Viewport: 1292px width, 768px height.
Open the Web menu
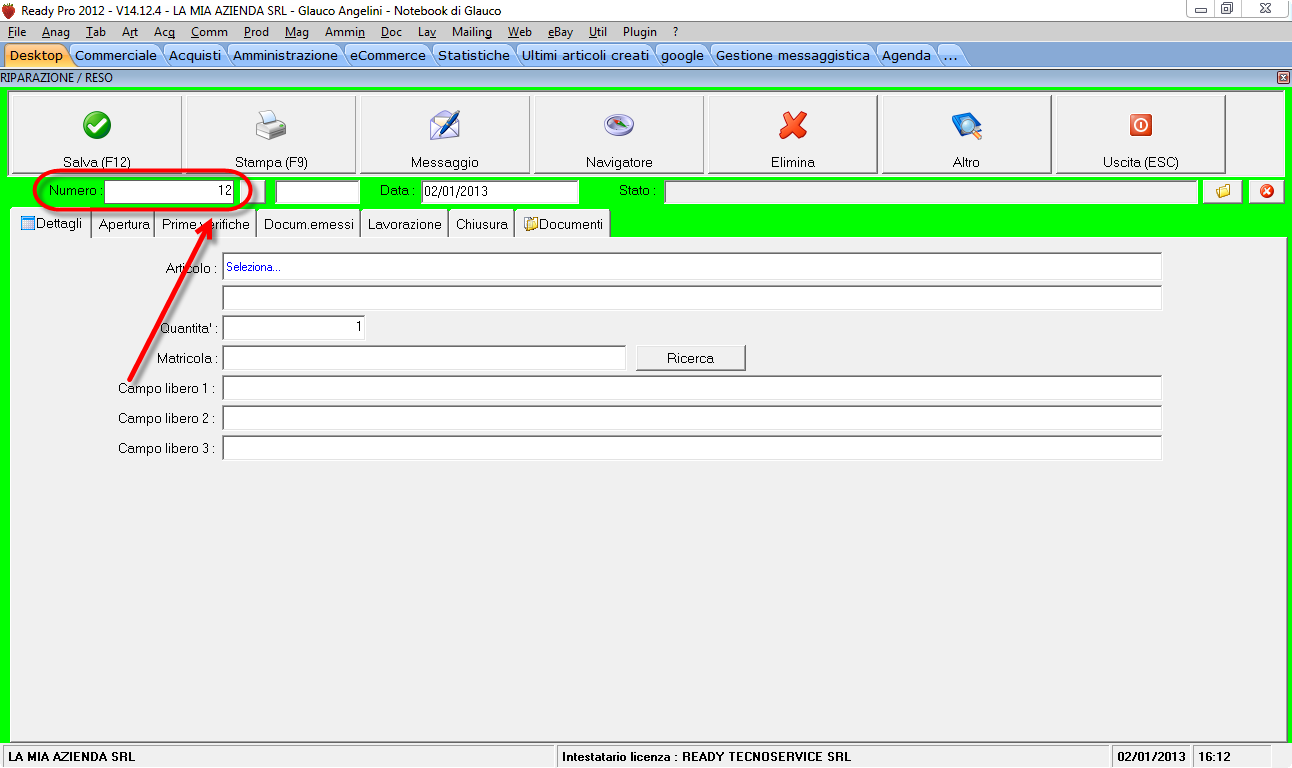pos(520,32)
